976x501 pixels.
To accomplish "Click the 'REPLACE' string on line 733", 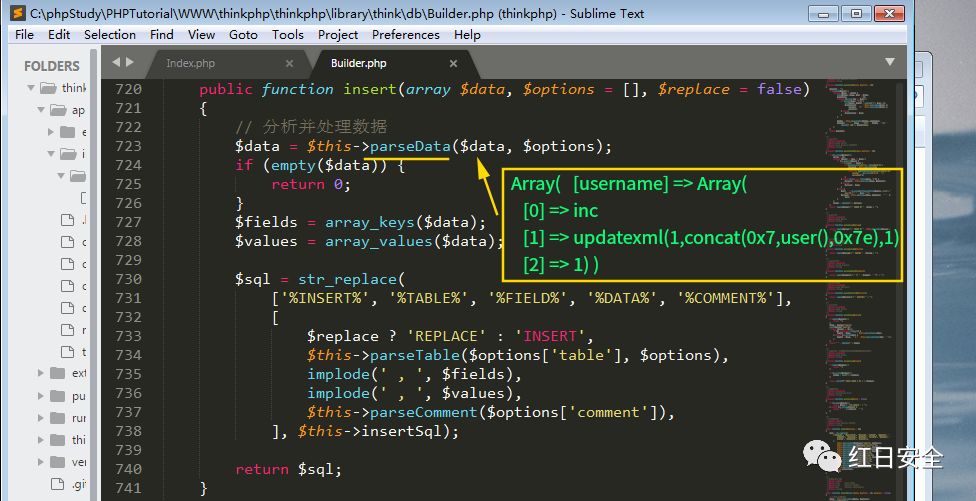I will click(446, 336).
